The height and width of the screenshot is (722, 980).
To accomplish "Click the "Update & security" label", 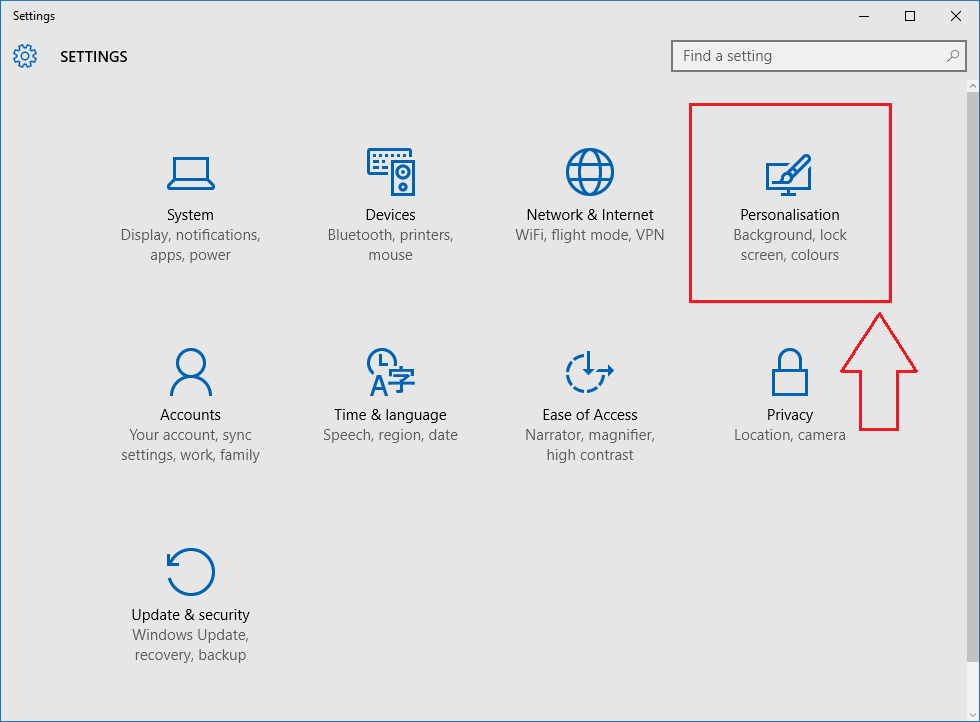I will tap(191, 615).
